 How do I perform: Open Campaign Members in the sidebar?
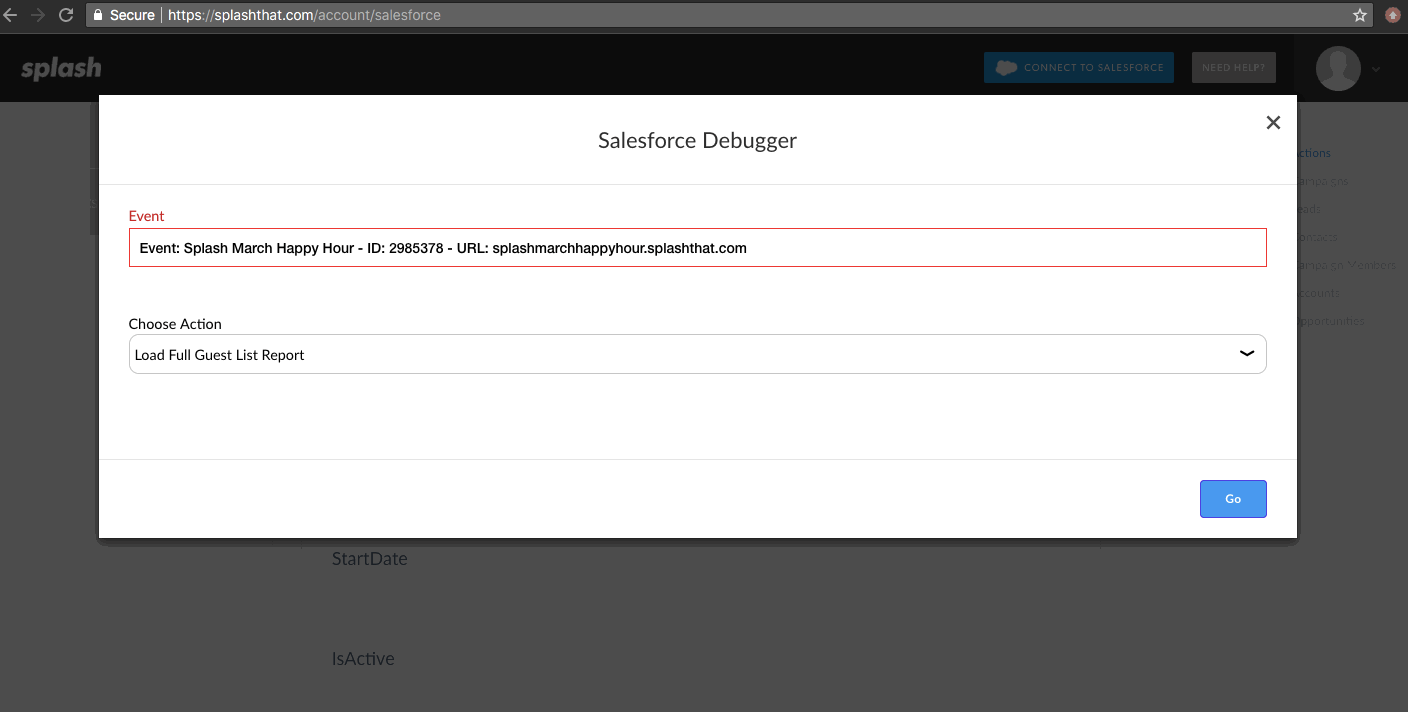pos(1346,265)
